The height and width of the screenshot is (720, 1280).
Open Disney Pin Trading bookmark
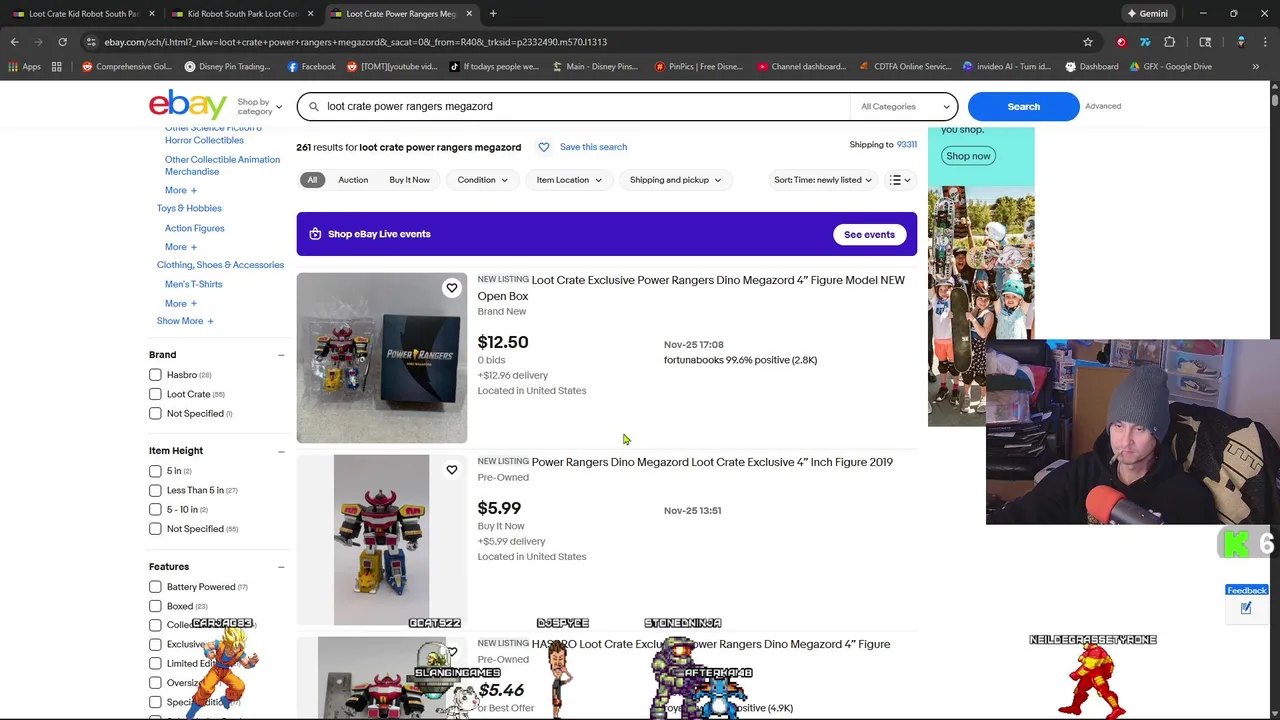pos(227,67)
